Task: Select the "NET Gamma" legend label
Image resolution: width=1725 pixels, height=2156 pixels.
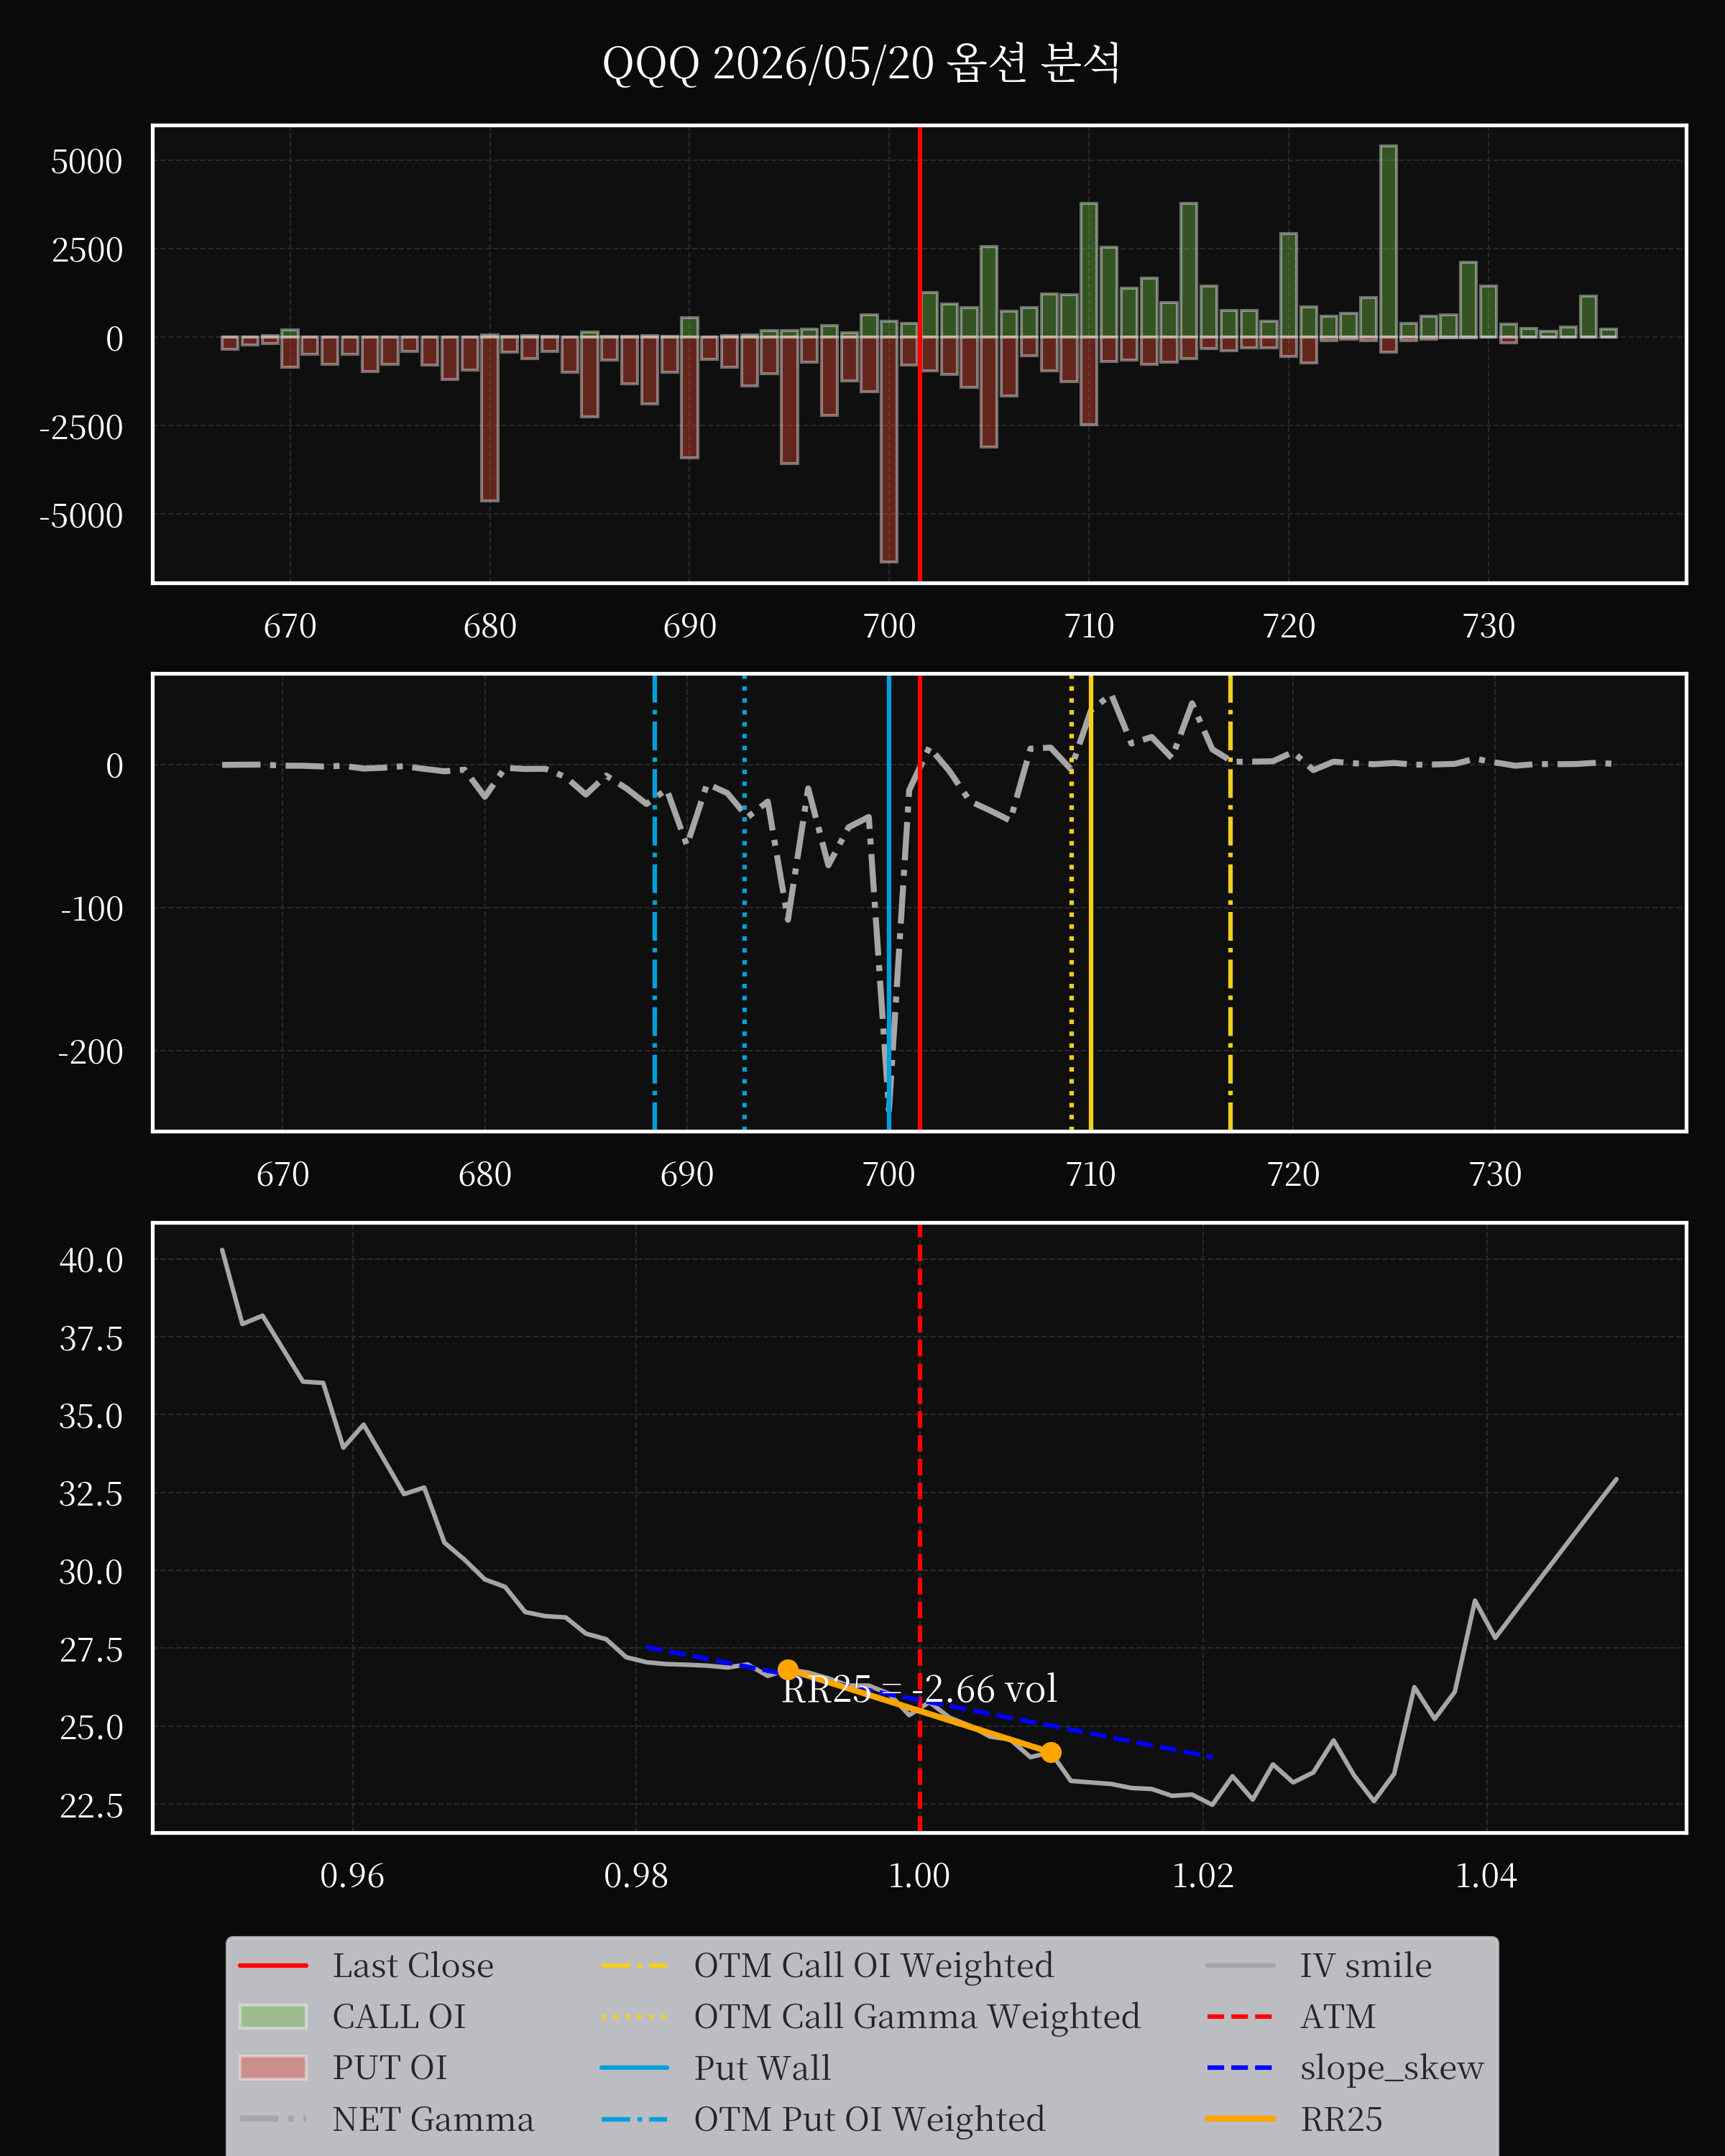Action: pyautogui.click(x=433, y=2119)
